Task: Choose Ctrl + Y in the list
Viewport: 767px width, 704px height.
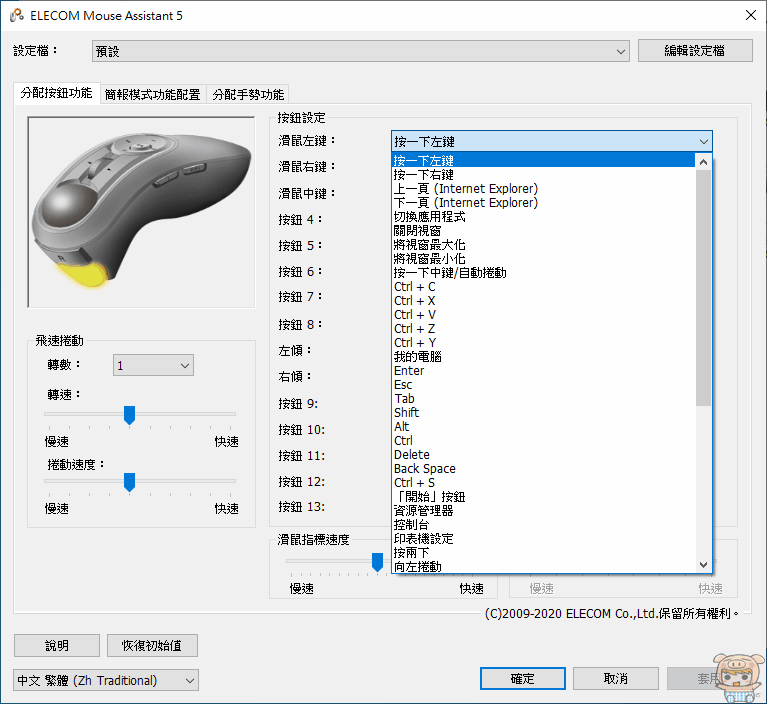Action: [x=543, y=342]
